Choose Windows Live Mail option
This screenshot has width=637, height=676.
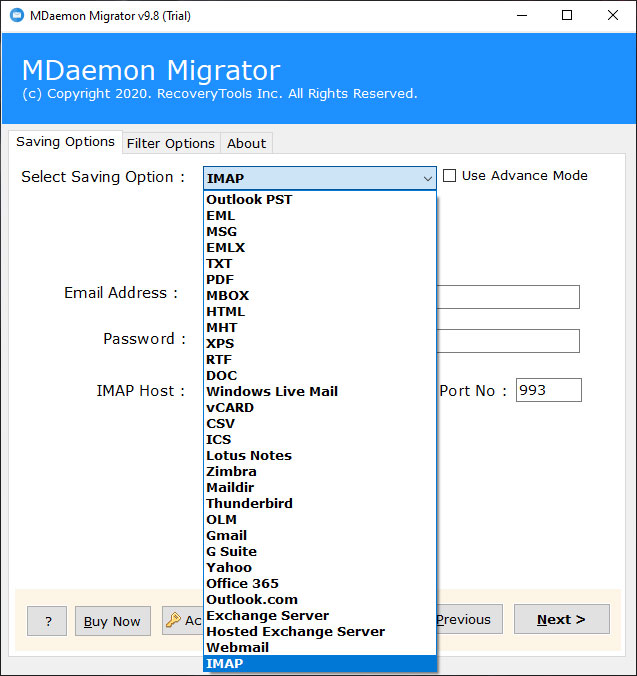point(320,391)
